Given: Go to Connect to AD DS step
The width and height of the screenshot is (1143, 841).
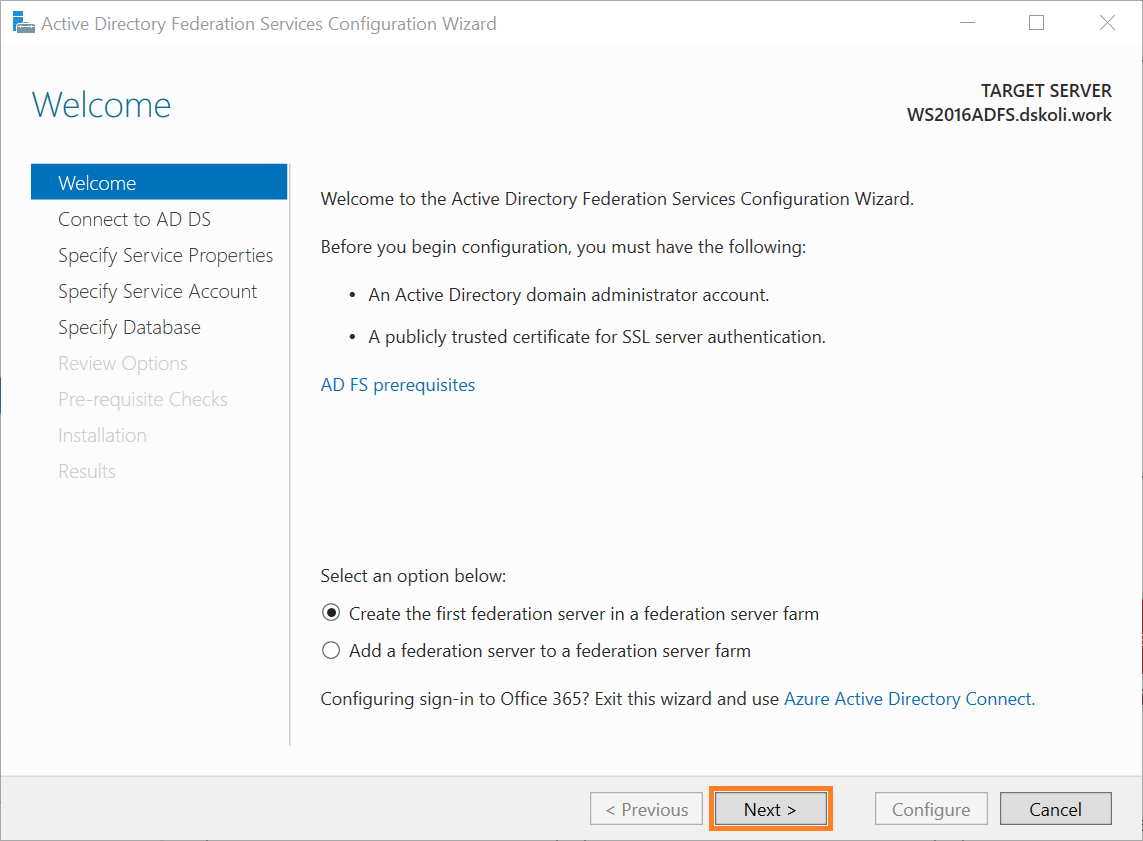Looking at the screenshot, I should [134, 219].
